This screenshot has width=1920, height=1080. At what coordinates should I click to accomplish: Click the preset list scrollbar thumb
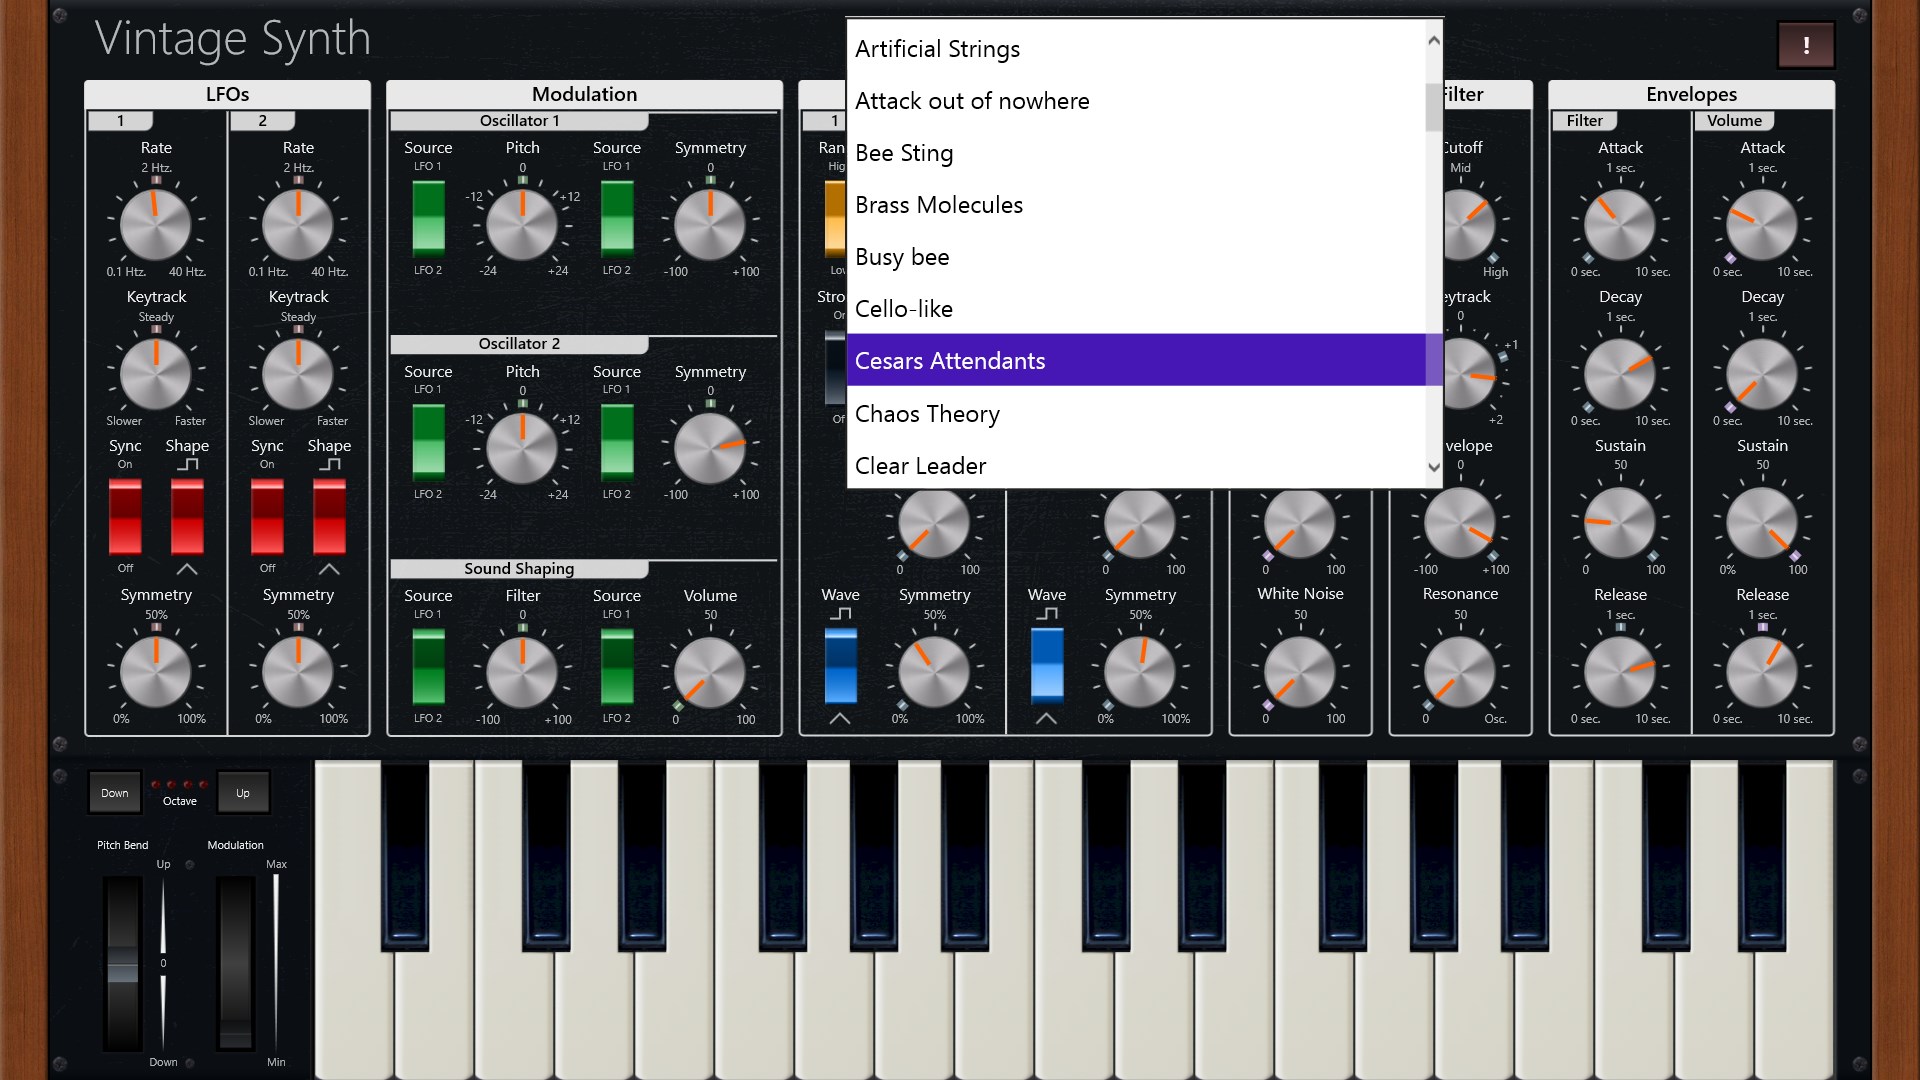tap(1433, 107)
